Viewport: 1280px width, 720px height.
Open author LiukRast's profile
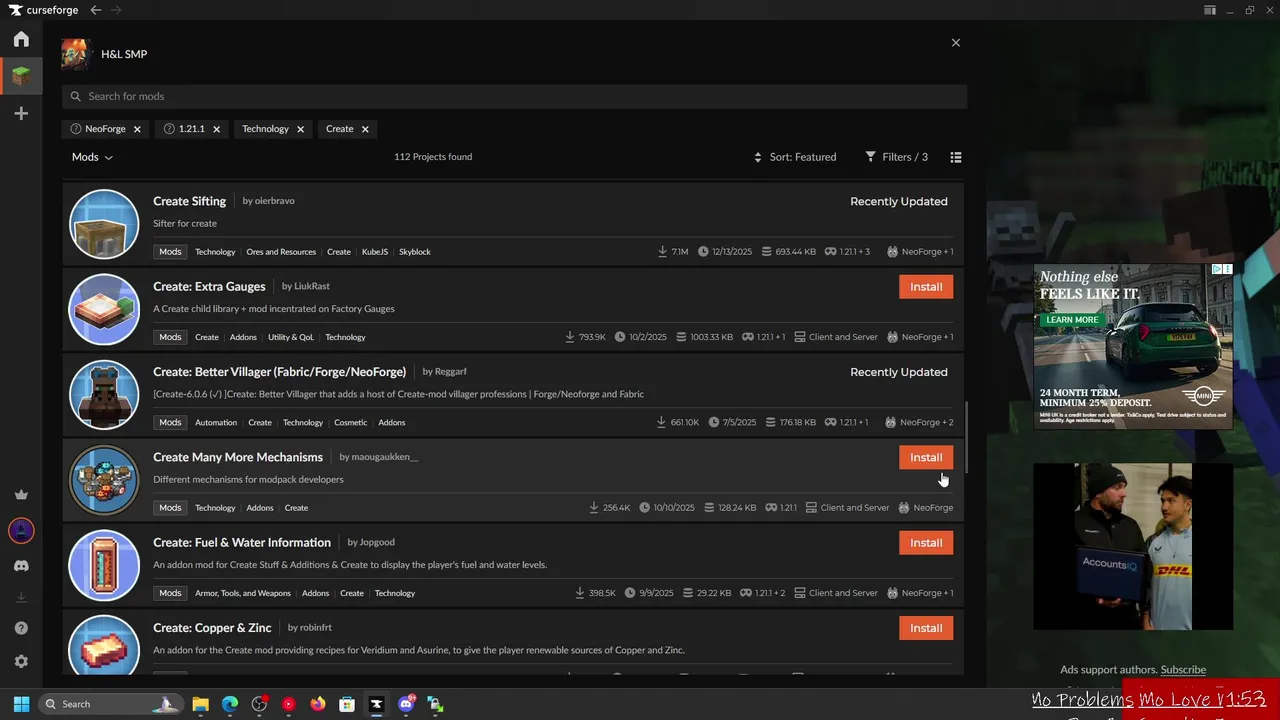click(312, 287)
